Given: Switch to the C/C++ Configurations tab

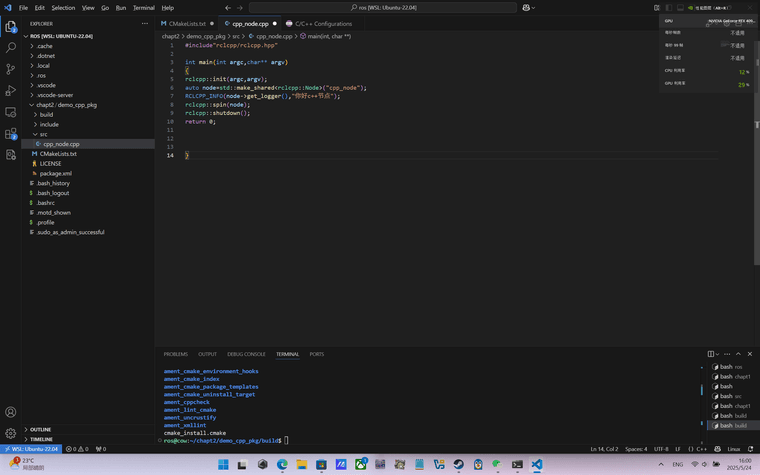Looking at the screenshot, I should (323, 24).
